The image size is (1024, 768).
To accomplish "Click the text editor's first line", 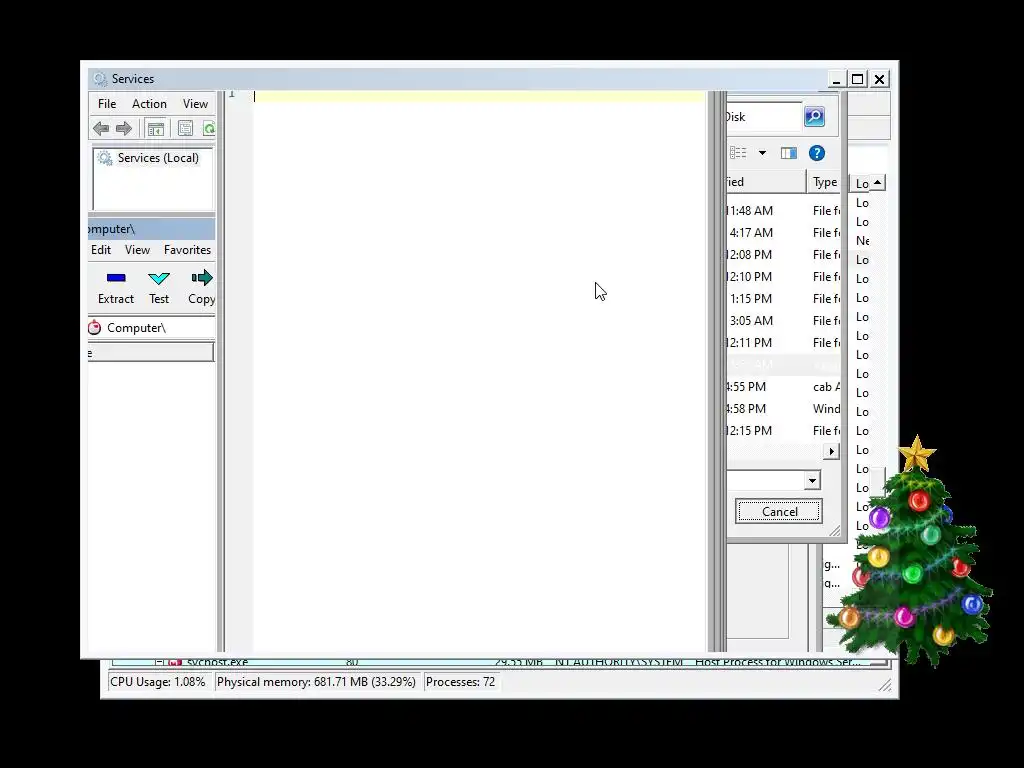I will pyautogui.click(x=479, y=97).
